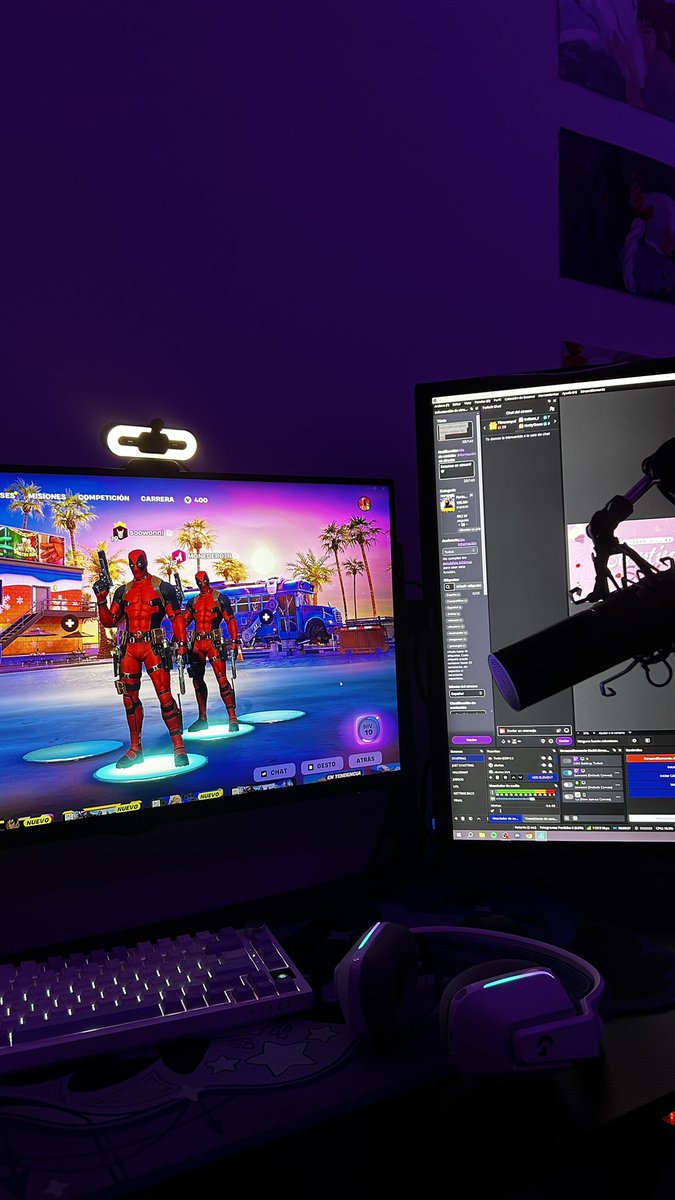Switch to the Transiciones de escena tab

click(541, 819)
